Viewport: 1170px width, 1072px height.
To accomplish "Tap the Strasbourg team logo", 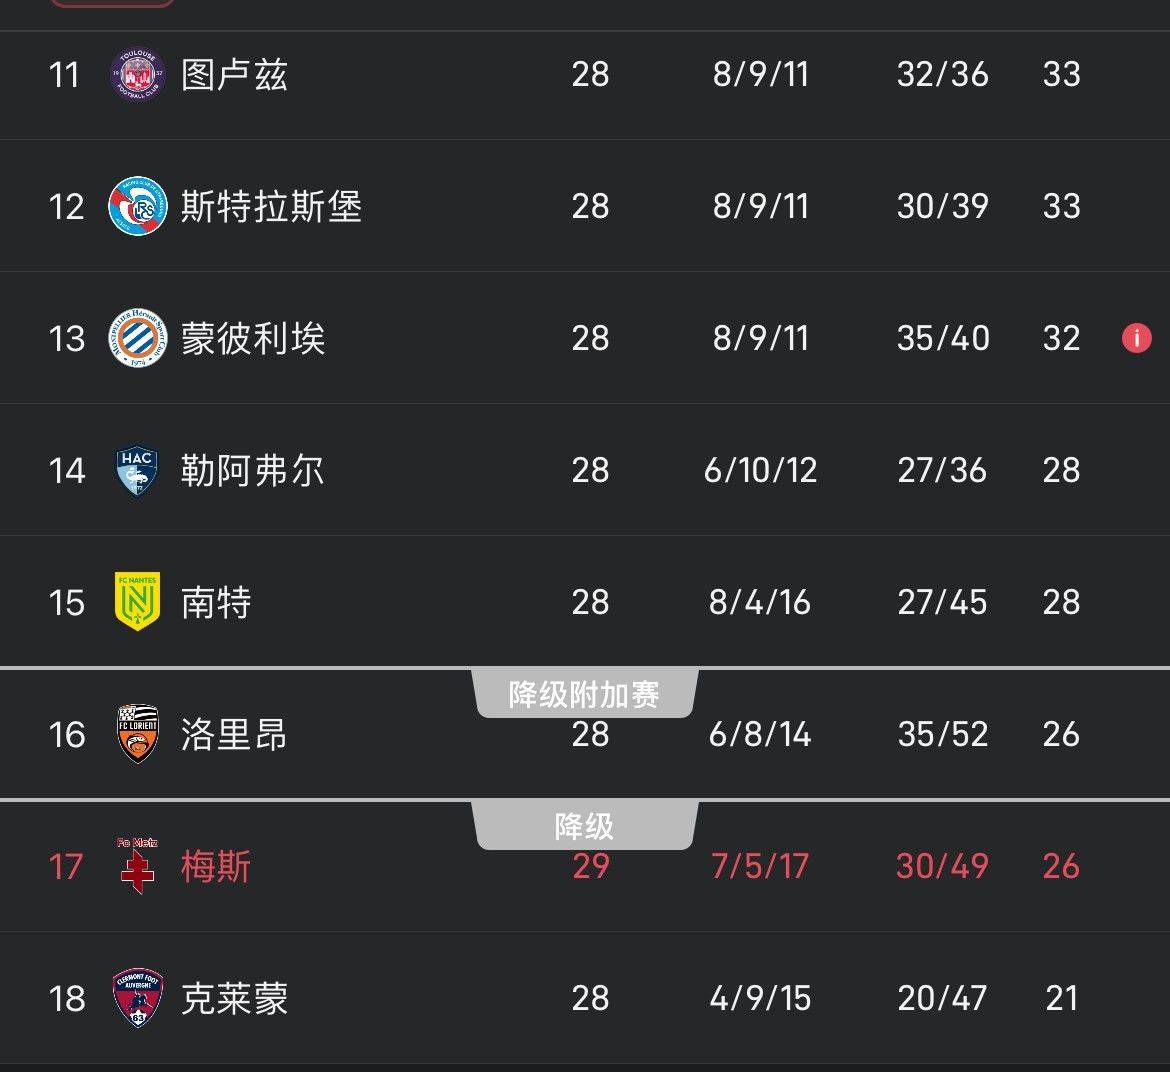I will coord(137,206).
